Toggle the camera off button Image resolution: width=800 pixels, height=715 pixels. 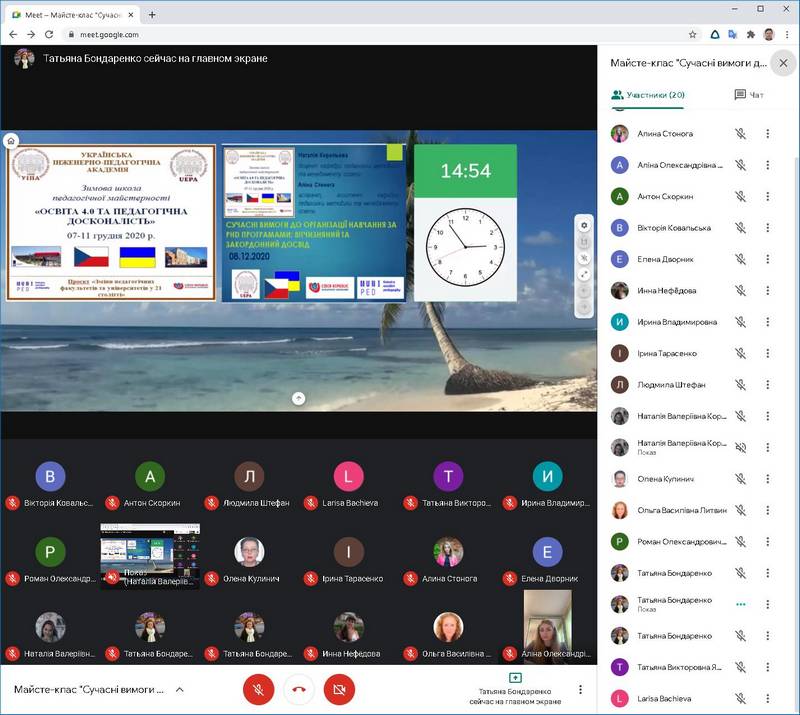339,689
